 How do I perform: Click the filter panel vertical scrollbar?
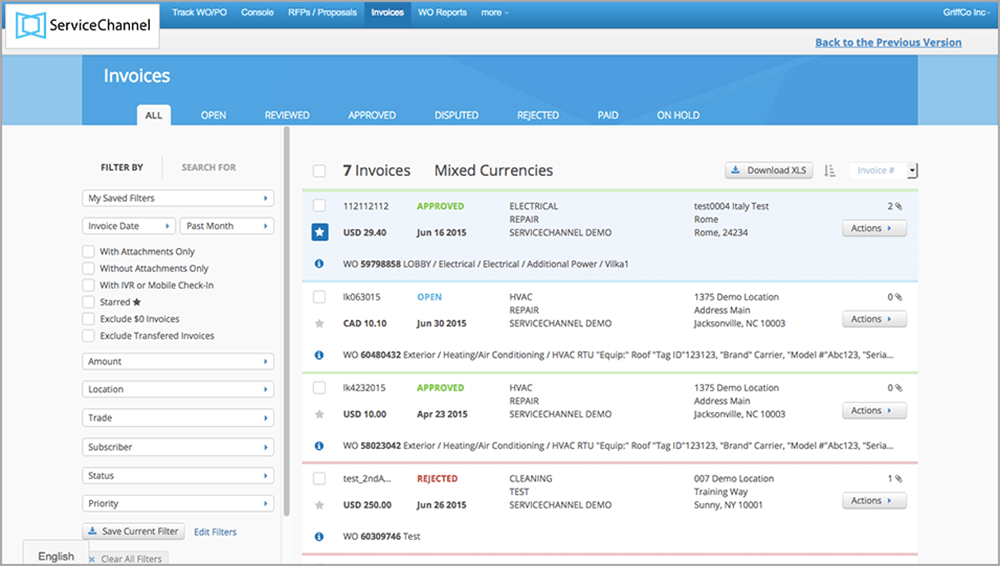[x=286, y=300]
